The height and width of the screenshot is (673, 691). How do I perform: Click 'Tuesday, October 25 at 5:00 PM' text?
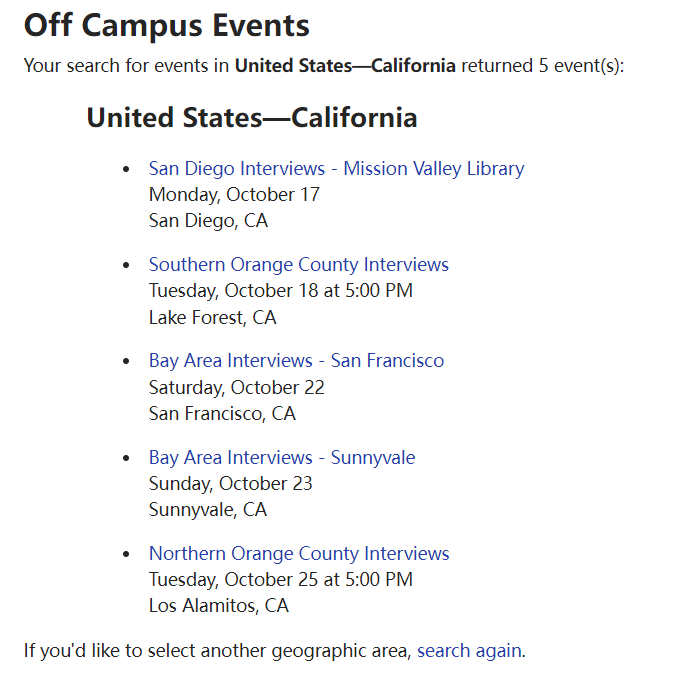(280, 579)
